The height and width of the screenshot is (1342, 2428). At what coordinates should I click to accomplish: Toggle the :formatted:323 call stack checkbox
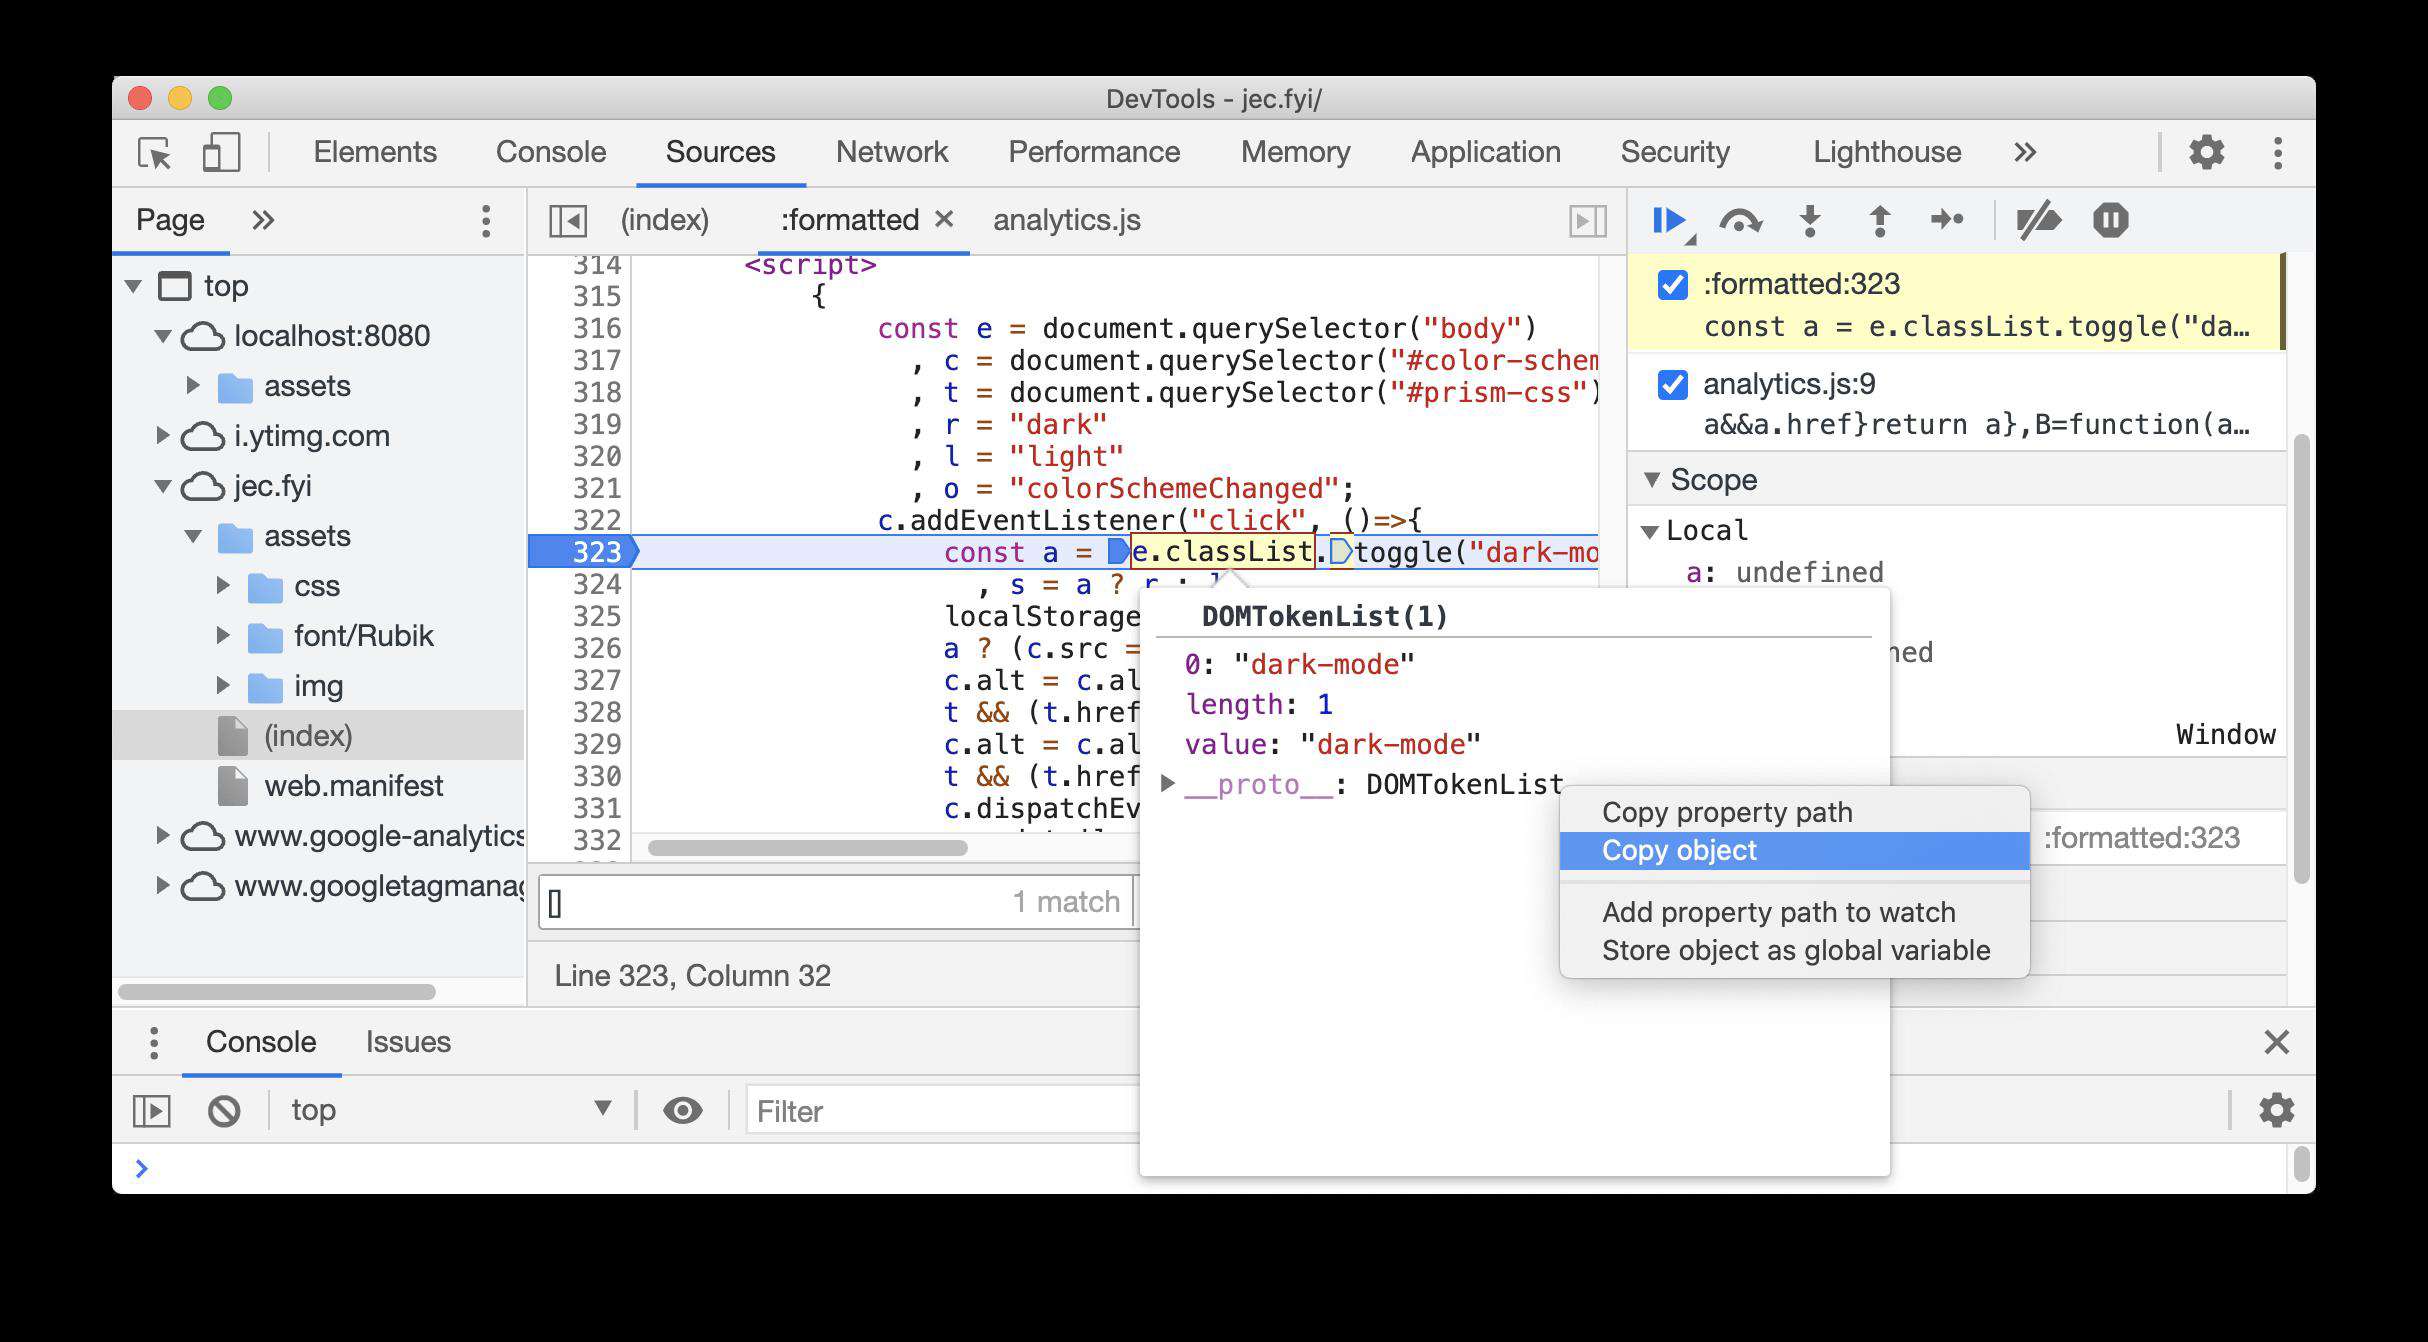(x=1672, y=281)
